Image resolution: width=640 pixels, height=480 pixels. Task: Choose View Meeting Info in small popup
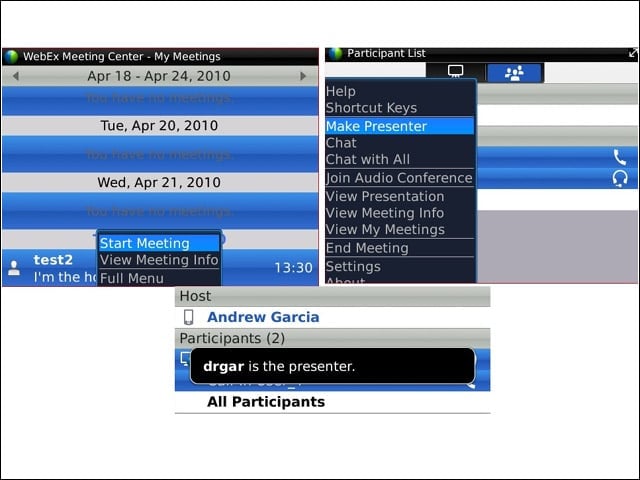click(159, 260)
